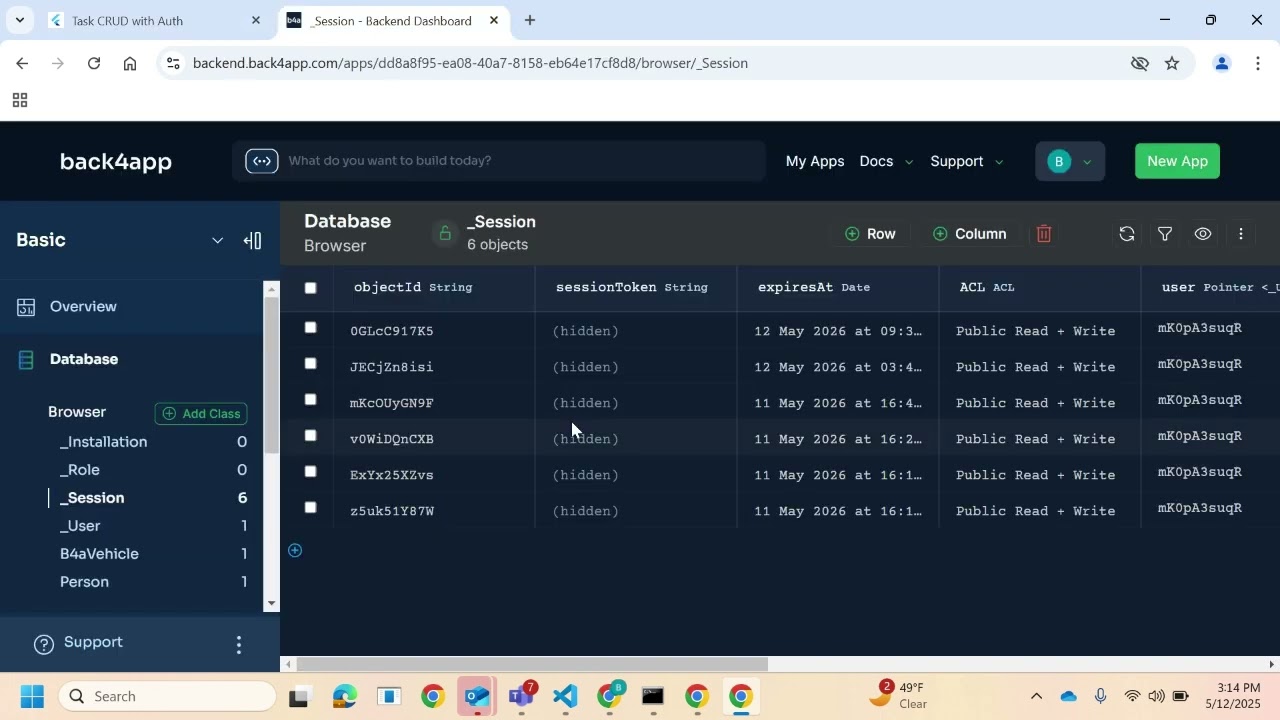Click the Database icon in the sidebar
1280x720 pixels.
click(26, 360)
